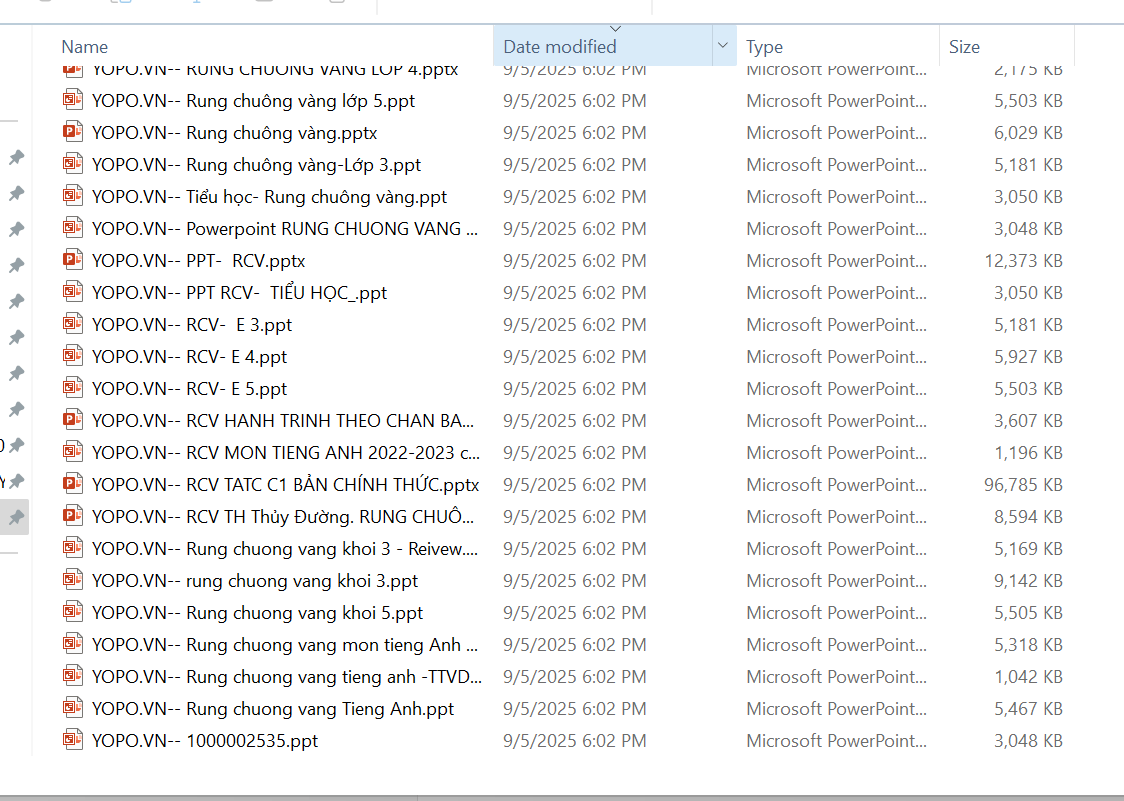Click the file icon for 1000002535.ppt
This screenshot has width=1124, height=801.
(x=72, y=740)
